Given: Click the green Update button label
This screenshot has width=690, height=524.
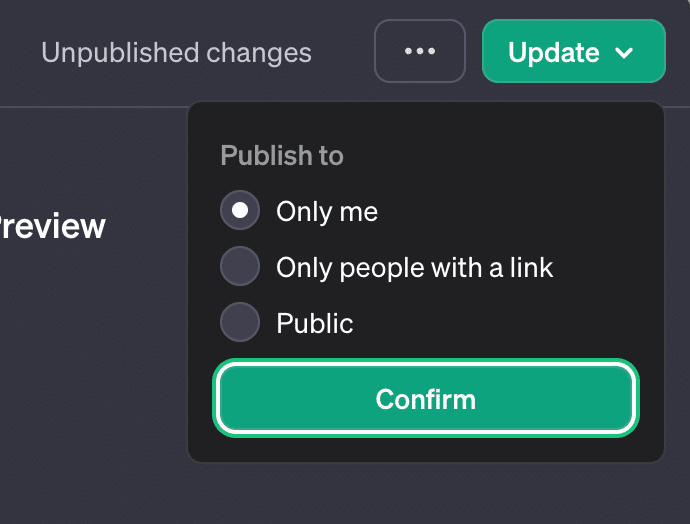Looking at the screenshot, I should point(553,52).
